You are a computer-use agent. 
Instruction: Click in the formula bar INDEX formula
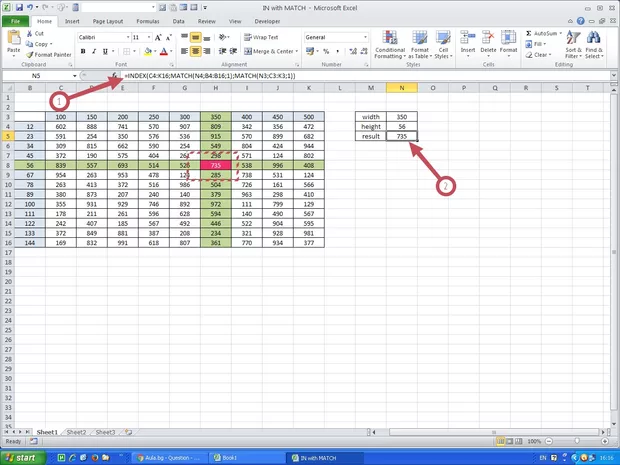pyautogui.click(x=210, y=76)
